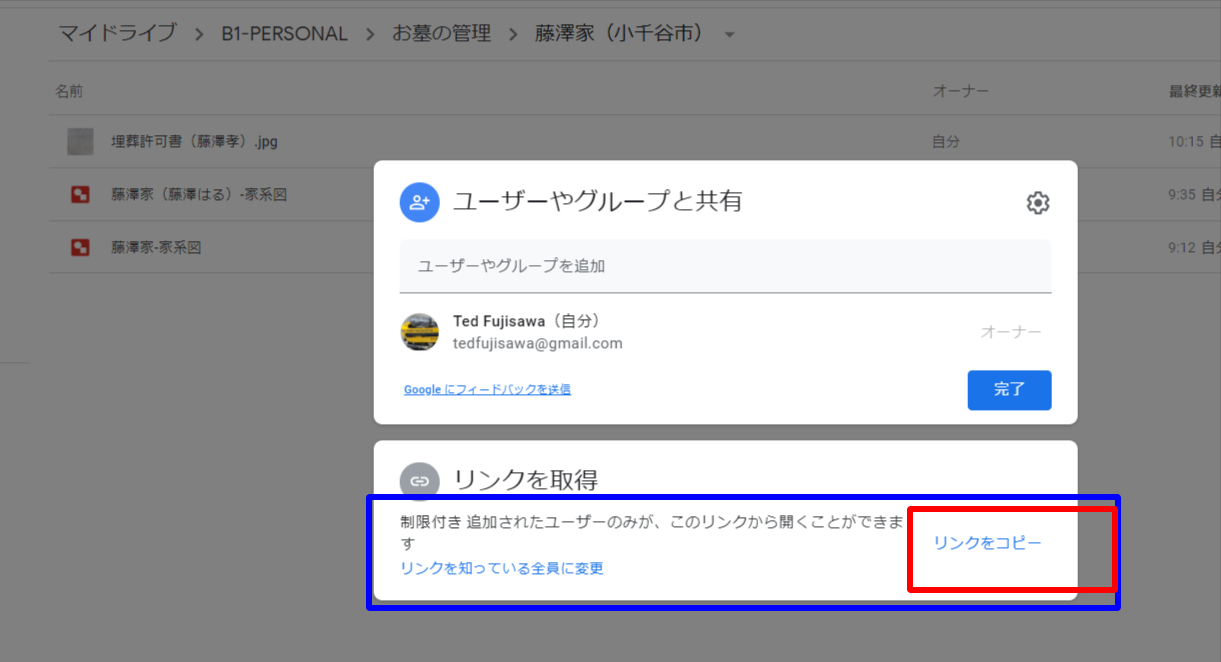Go to お墓の管理 in the breadcrumb
This screenshot has width=1221, height=662.
point(441,32)
